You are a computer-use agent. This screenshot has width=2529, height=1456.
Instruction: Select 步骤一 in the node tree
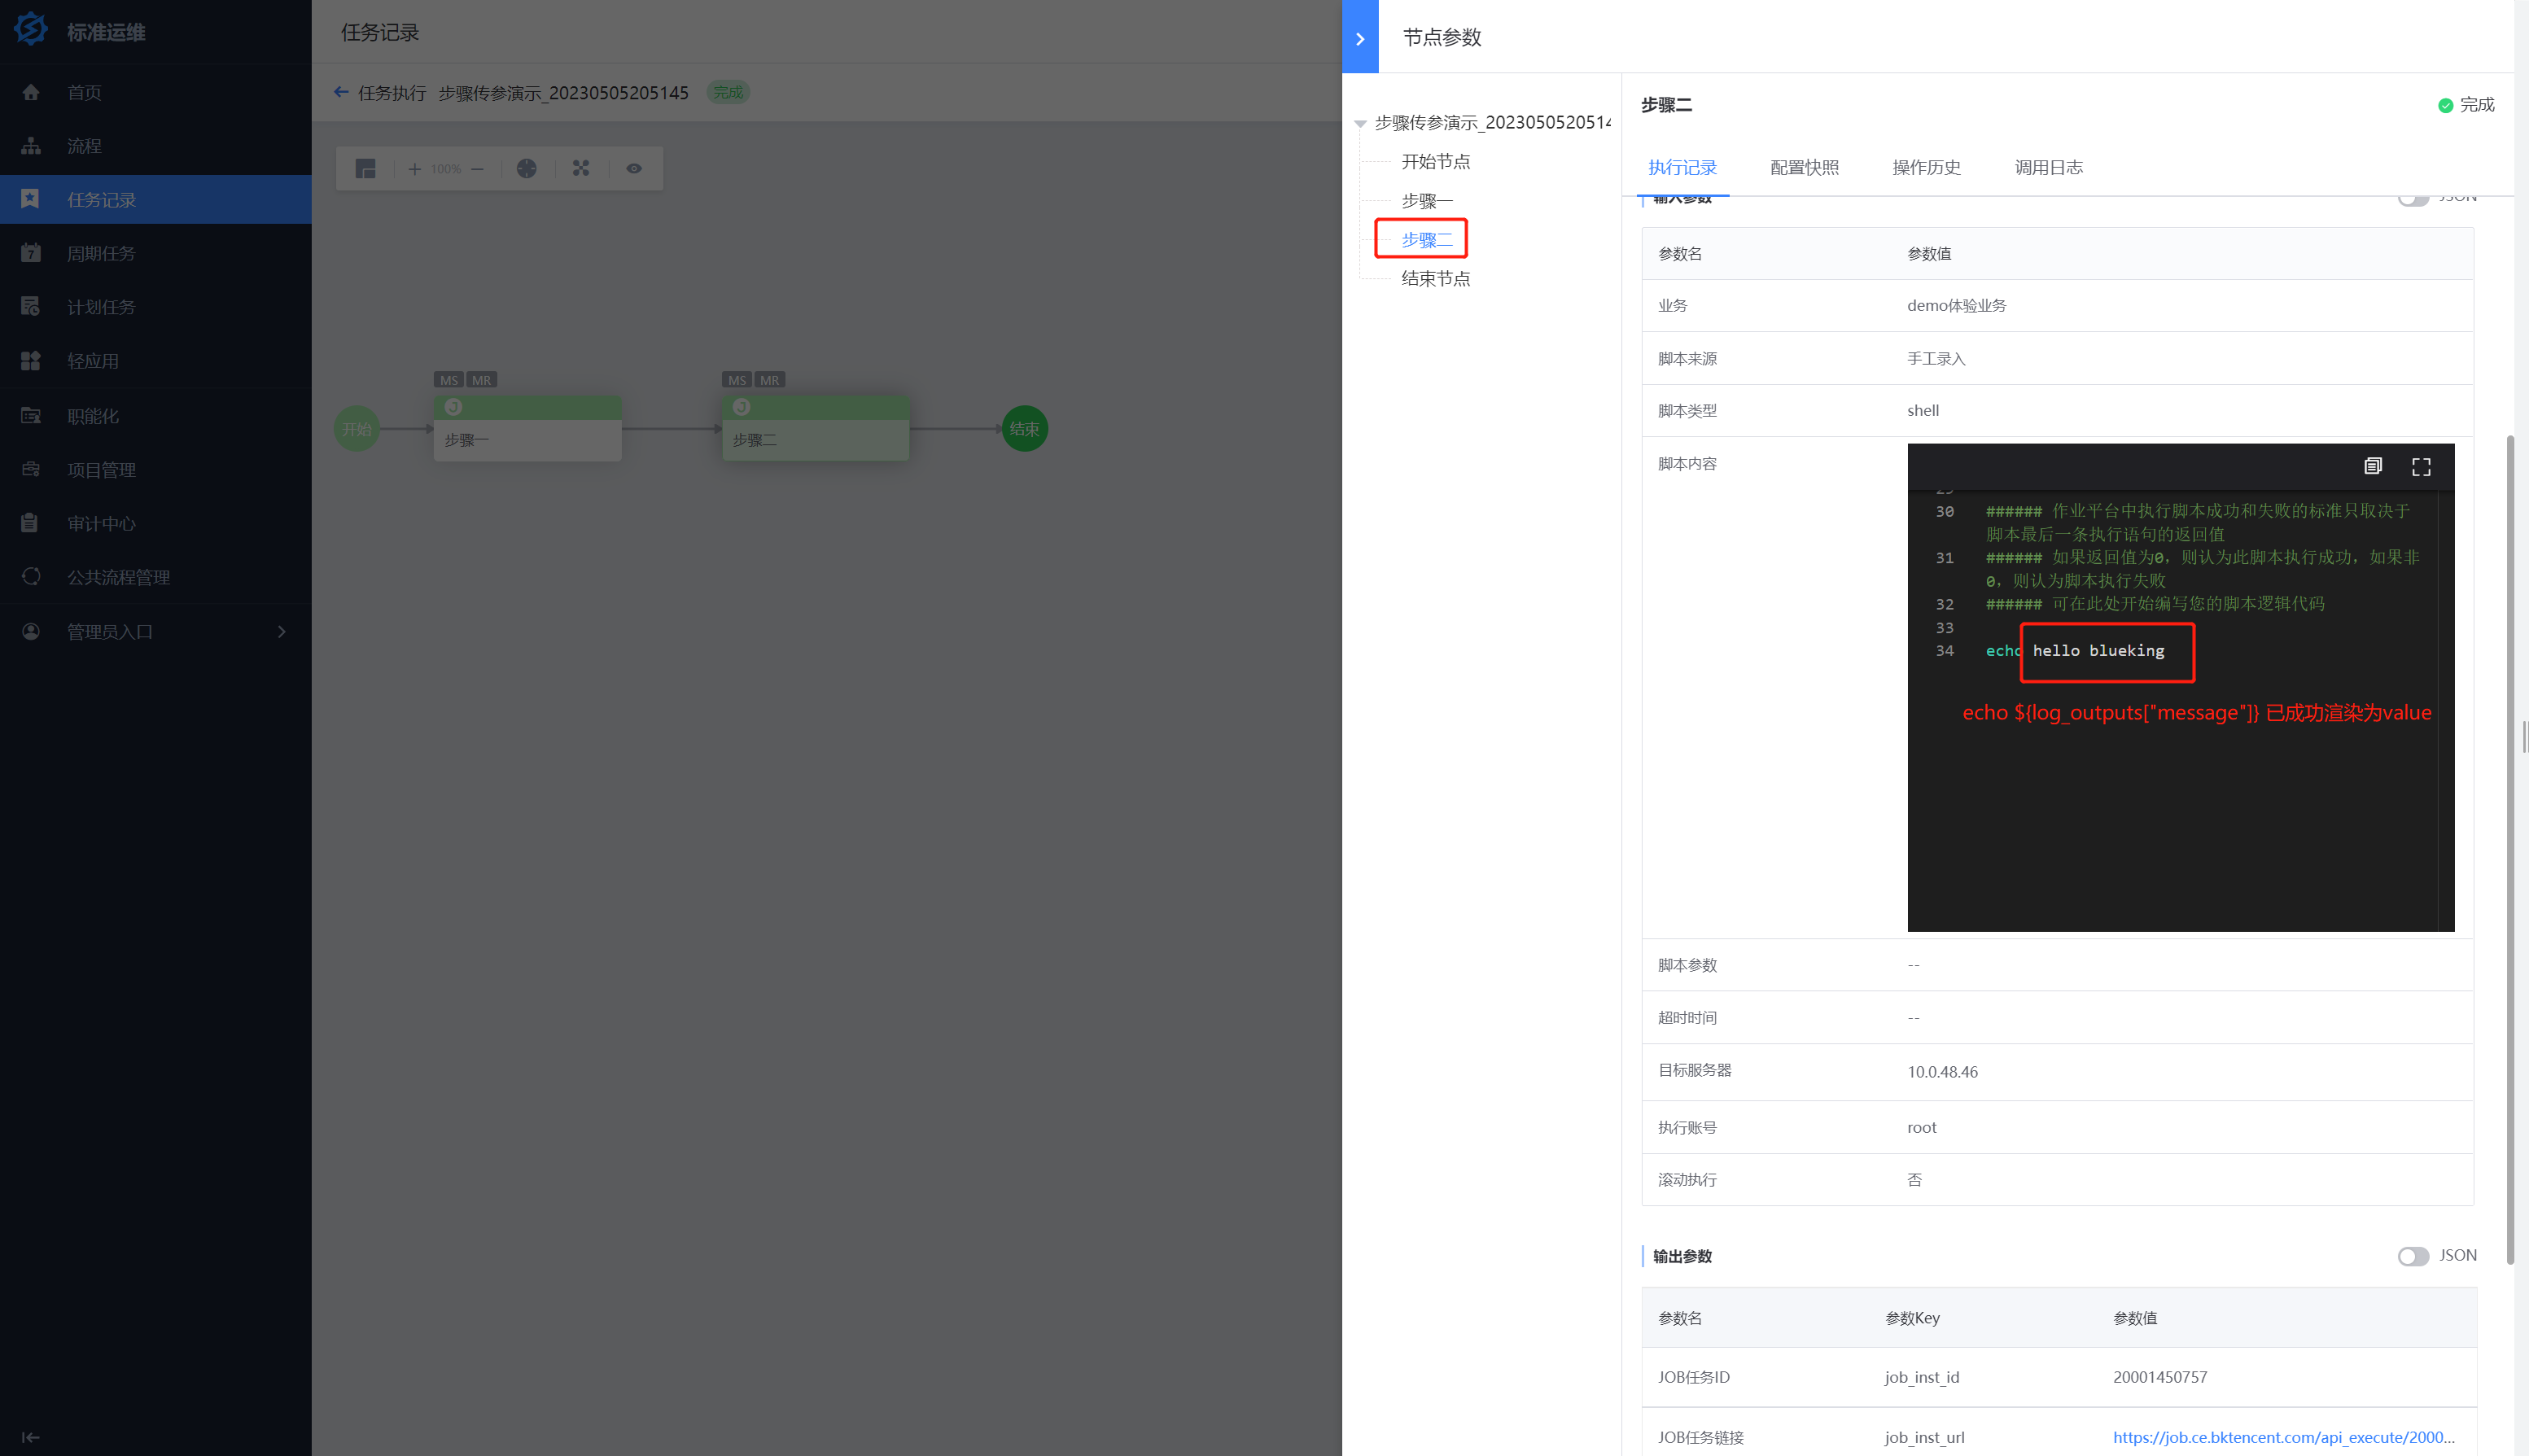click(x=1426, y=200)
